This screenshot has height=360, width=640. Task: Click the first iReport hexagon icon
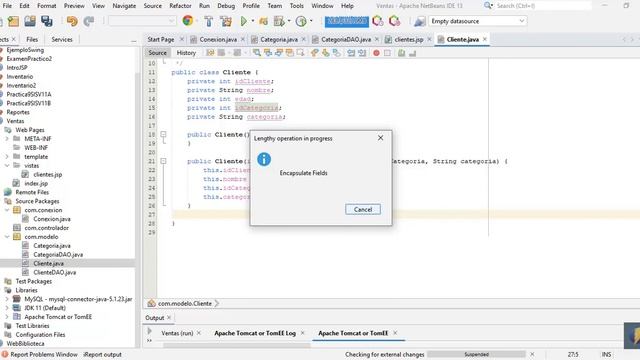tap(378, 21)
